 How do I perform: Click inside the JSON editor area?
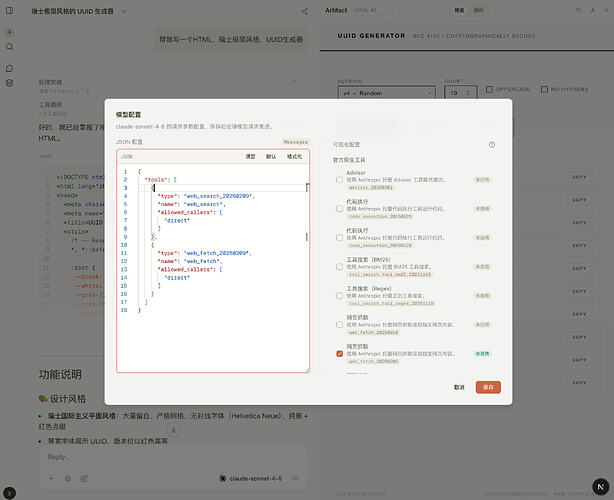pyautogui.click(x=213, y=268)
